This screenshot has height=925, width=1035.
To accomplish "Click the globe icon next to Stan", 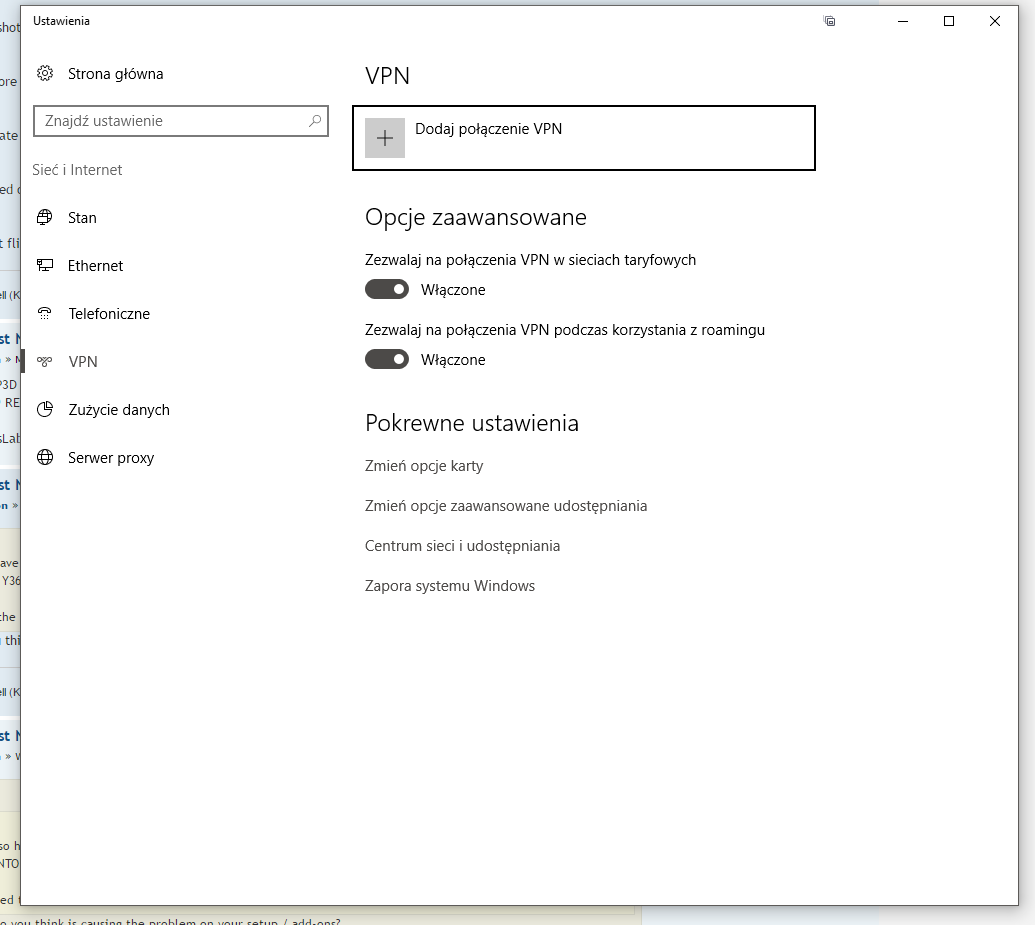I will point(45,218).
